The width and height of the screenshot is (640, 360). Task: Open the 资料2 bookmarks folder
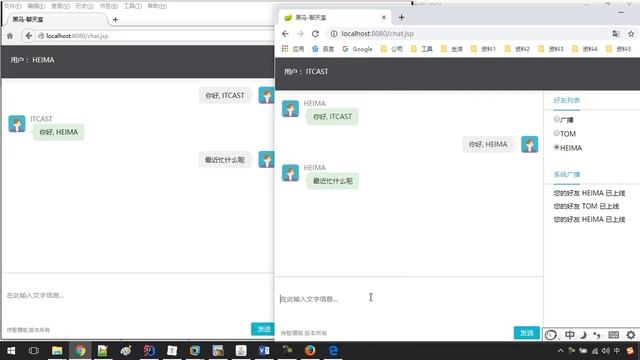517,49
